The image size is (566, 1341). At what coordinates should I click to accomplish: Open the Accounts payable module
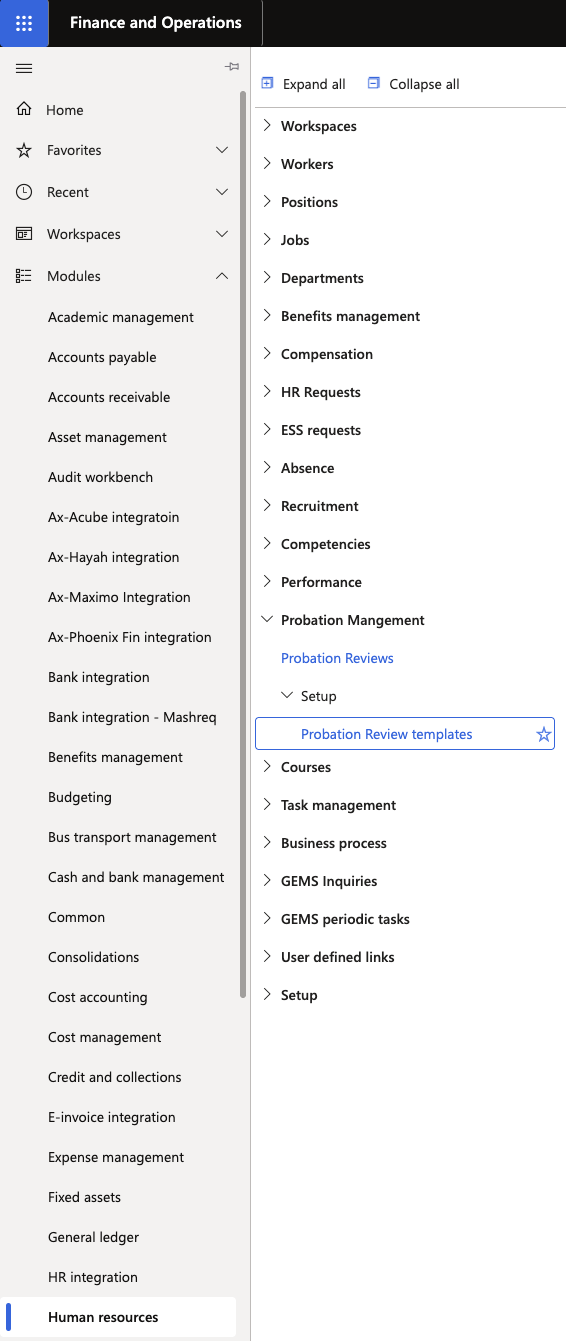click(102, 357)
